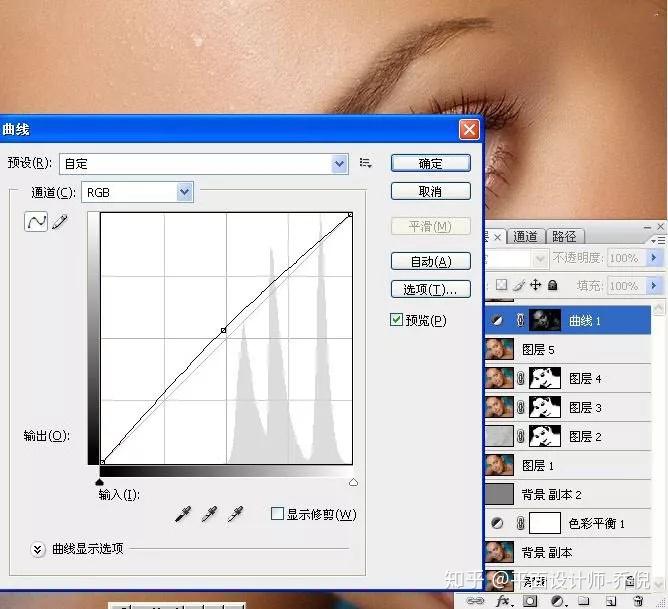Click the 自动 Auto button

point(431,261)
